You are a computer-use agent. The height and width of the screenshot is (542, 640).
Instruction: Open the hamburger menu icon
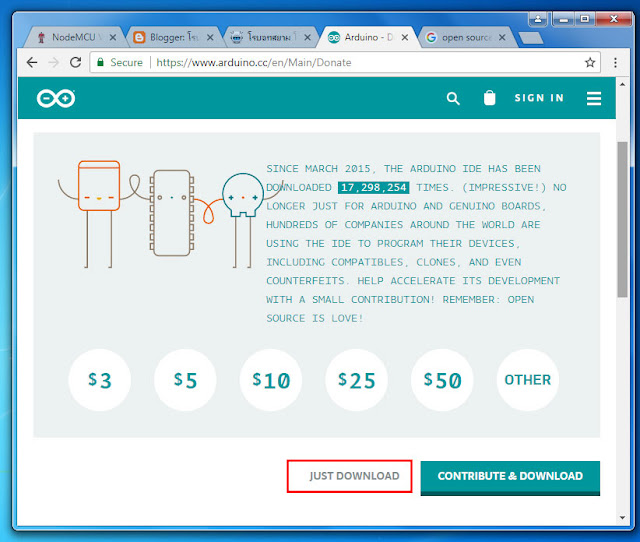594,98
